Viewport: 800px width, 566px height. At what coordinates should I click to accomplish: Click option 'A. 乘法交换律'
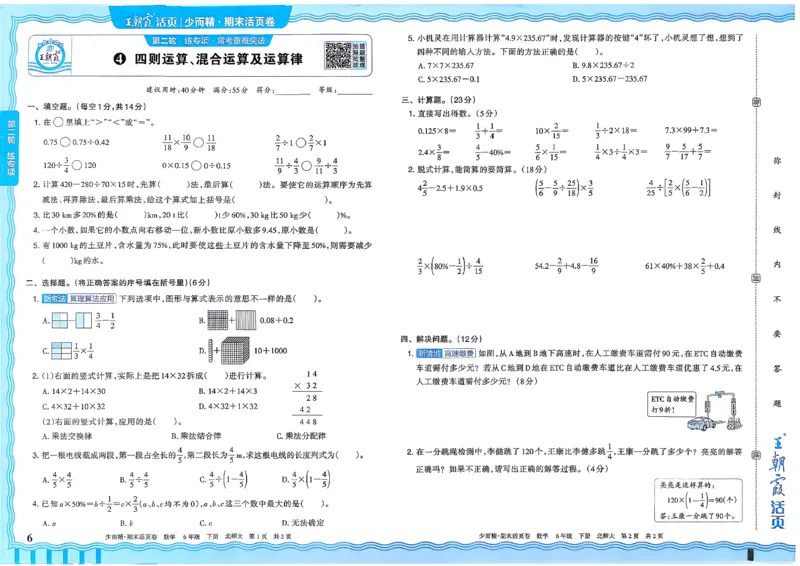(x=67, y=436)
